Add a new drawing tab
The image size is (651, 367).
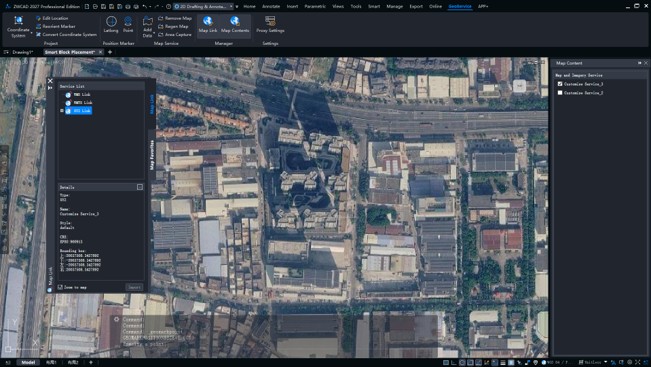110,52
